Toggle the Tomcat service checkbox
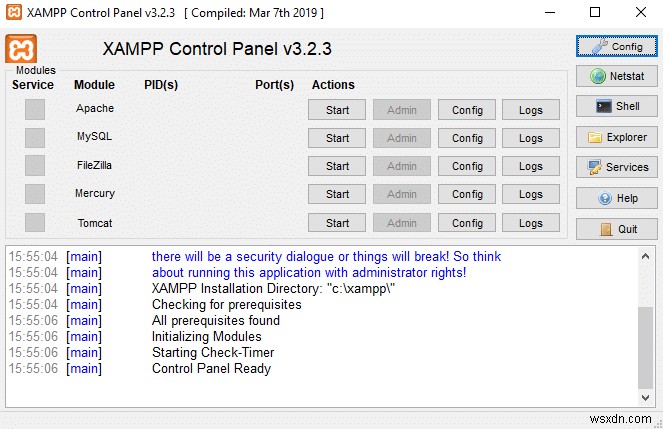Screen dimensions: 663x429 point(35,222)
